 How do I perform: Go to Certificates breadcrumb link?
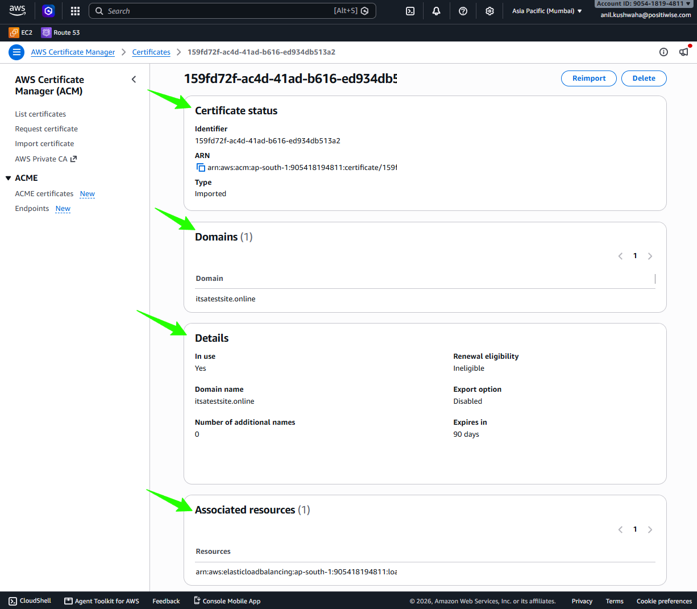151,52
